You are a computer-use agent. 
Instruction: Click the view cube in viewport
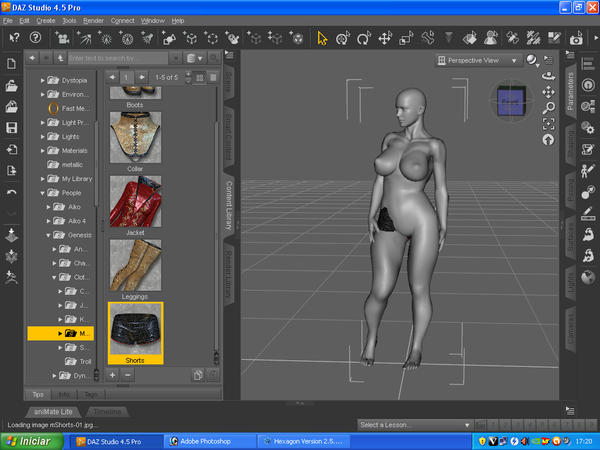[511, 101]
